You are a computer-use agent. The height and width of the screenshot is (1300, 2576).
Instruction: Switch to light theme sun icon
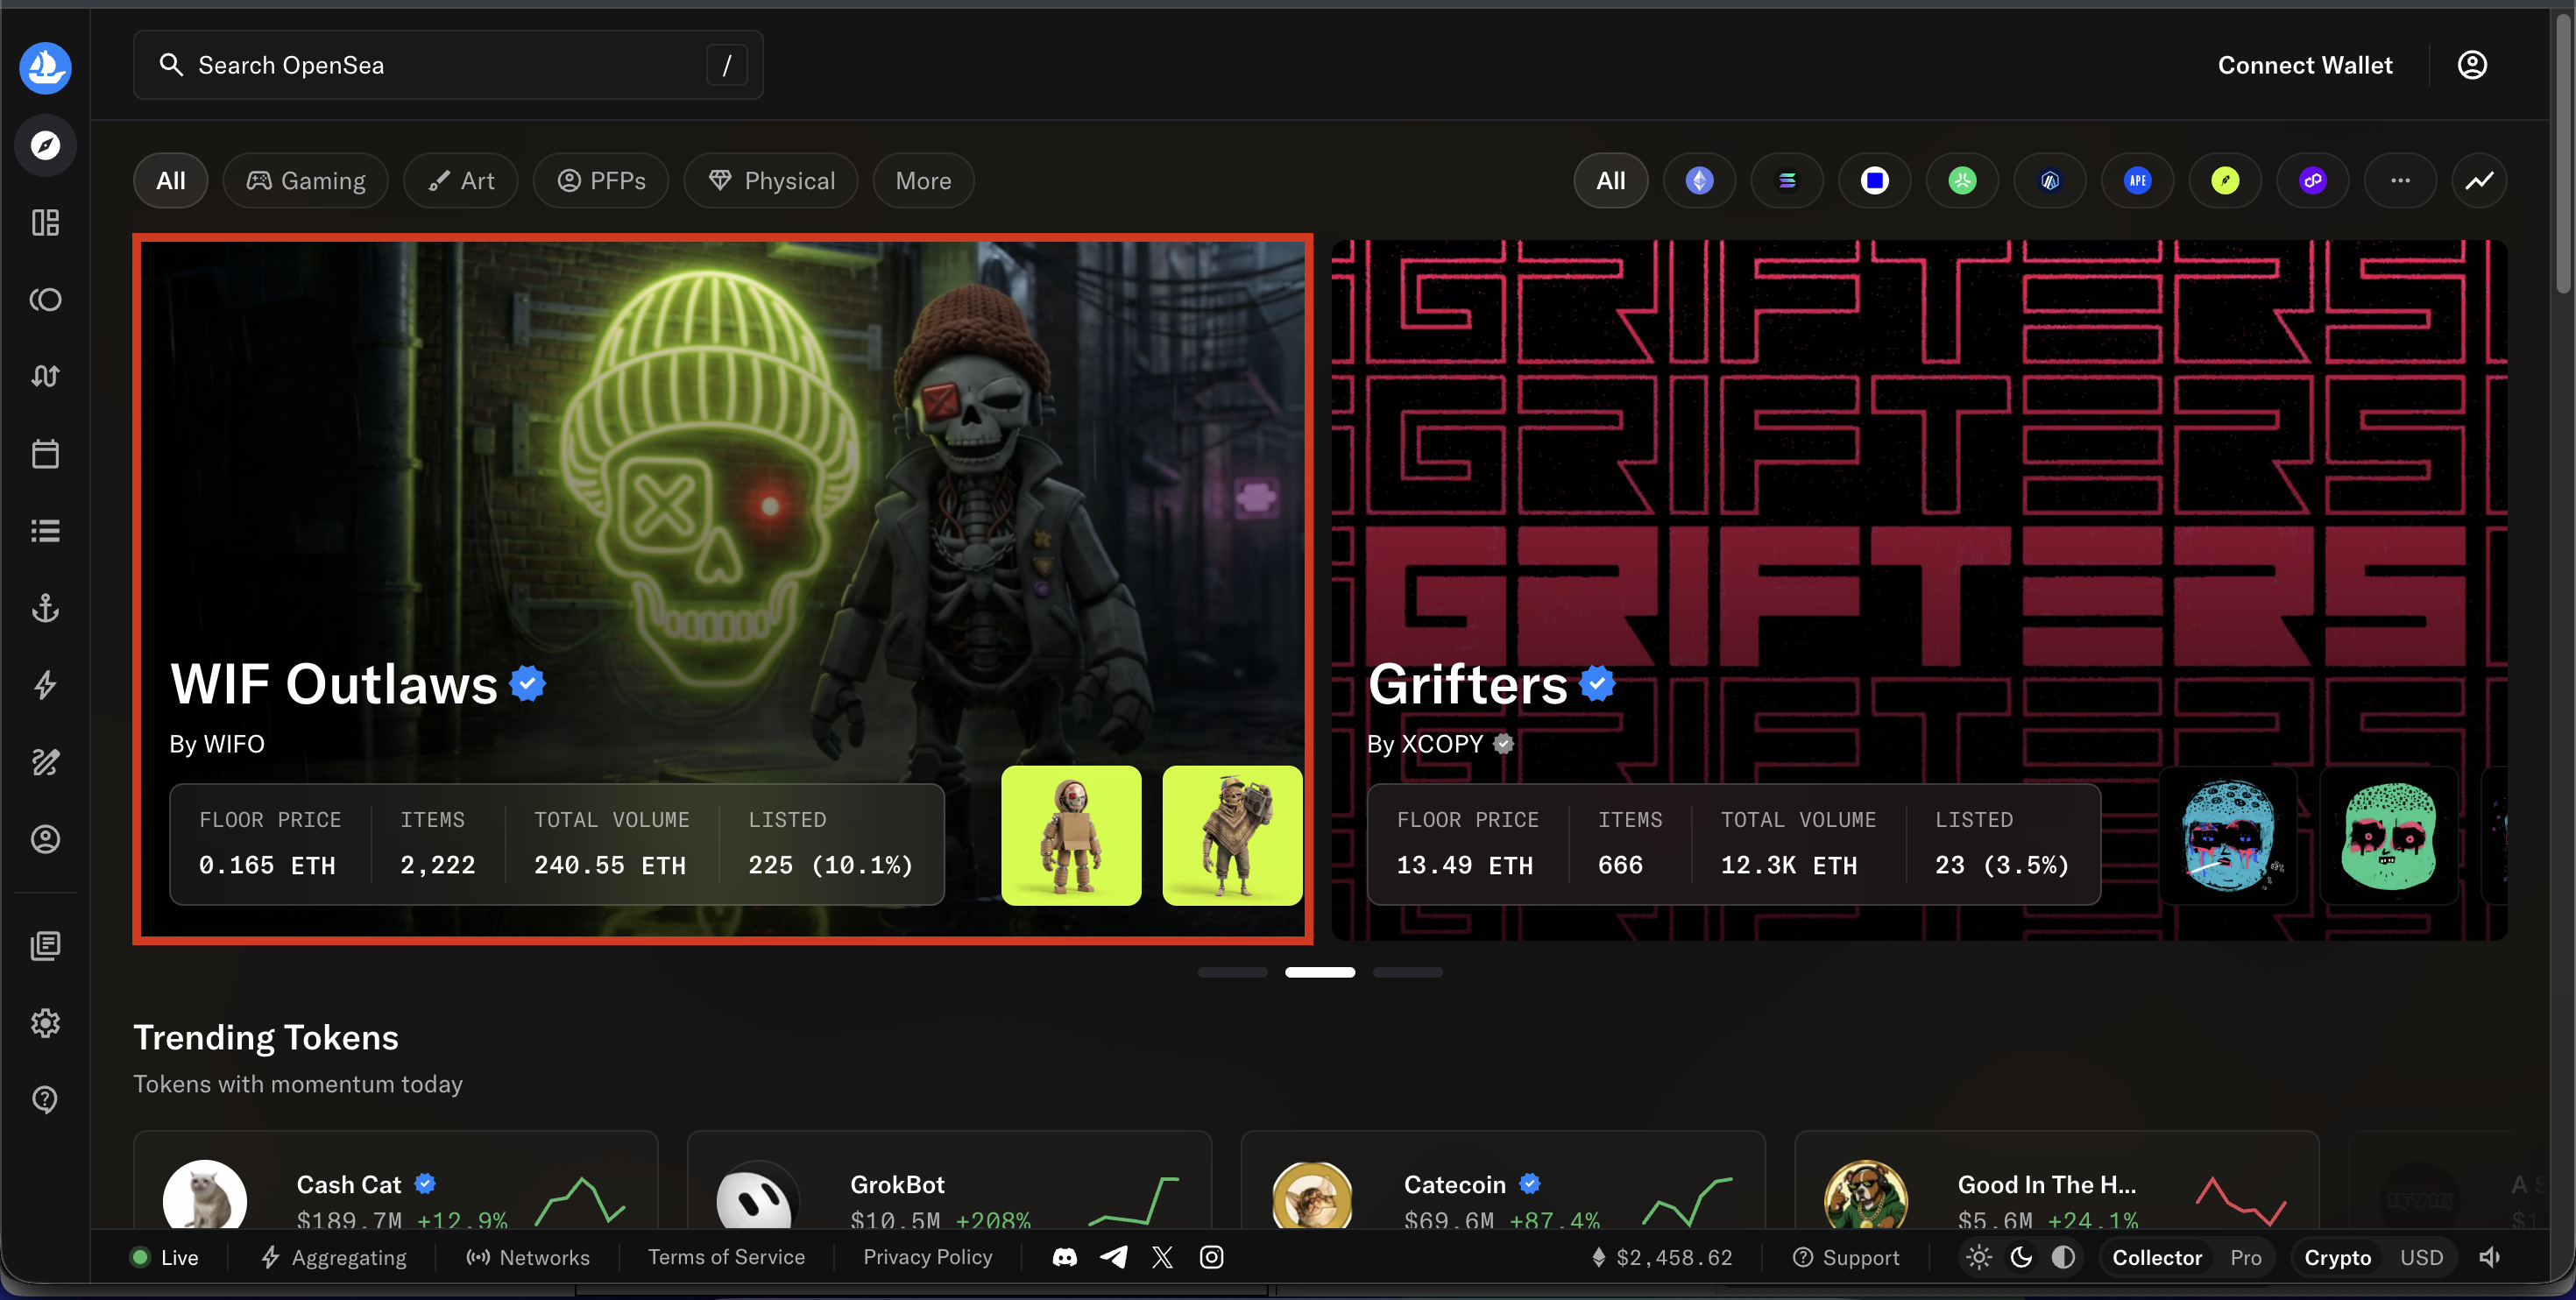1979,1257
